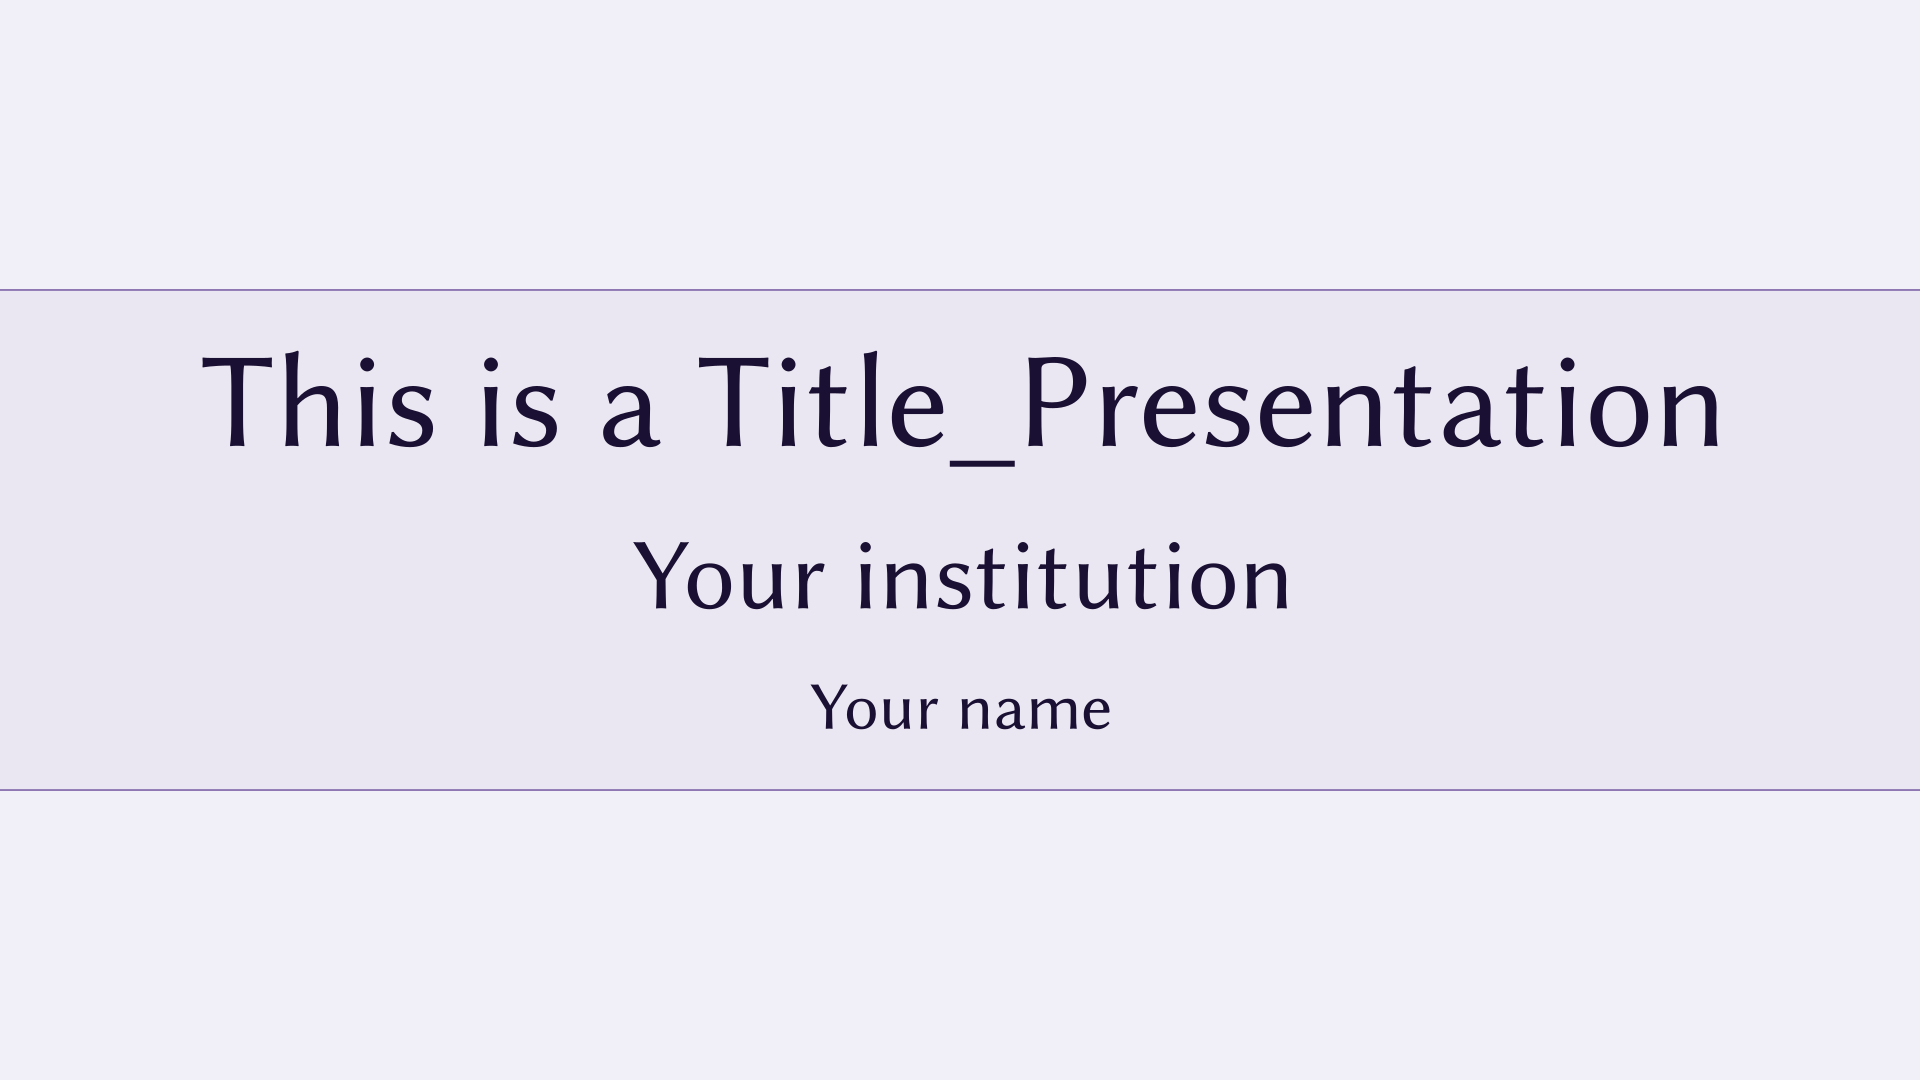Viewport: 1920px width, 1080px height.
Task: Click "Your" in the institution line
Action: tap(729, 577)
